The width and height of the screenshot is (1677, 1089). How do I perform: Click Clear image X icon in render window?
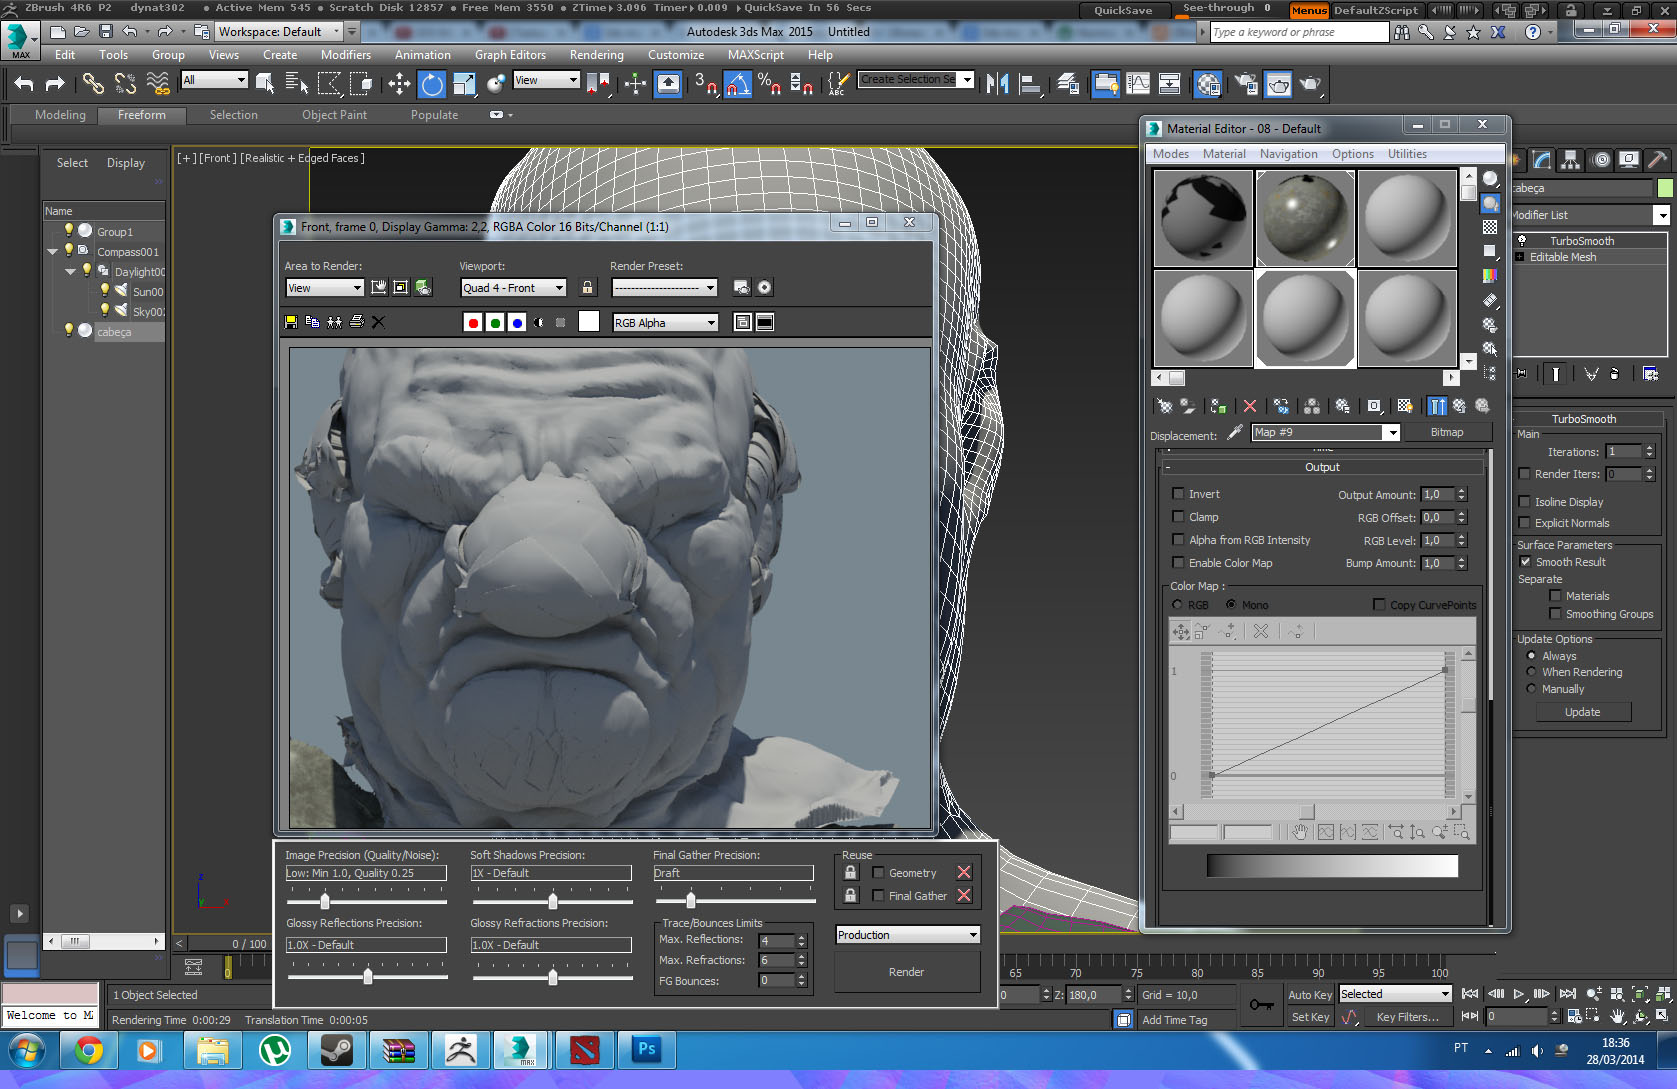(x=378, y=322)
